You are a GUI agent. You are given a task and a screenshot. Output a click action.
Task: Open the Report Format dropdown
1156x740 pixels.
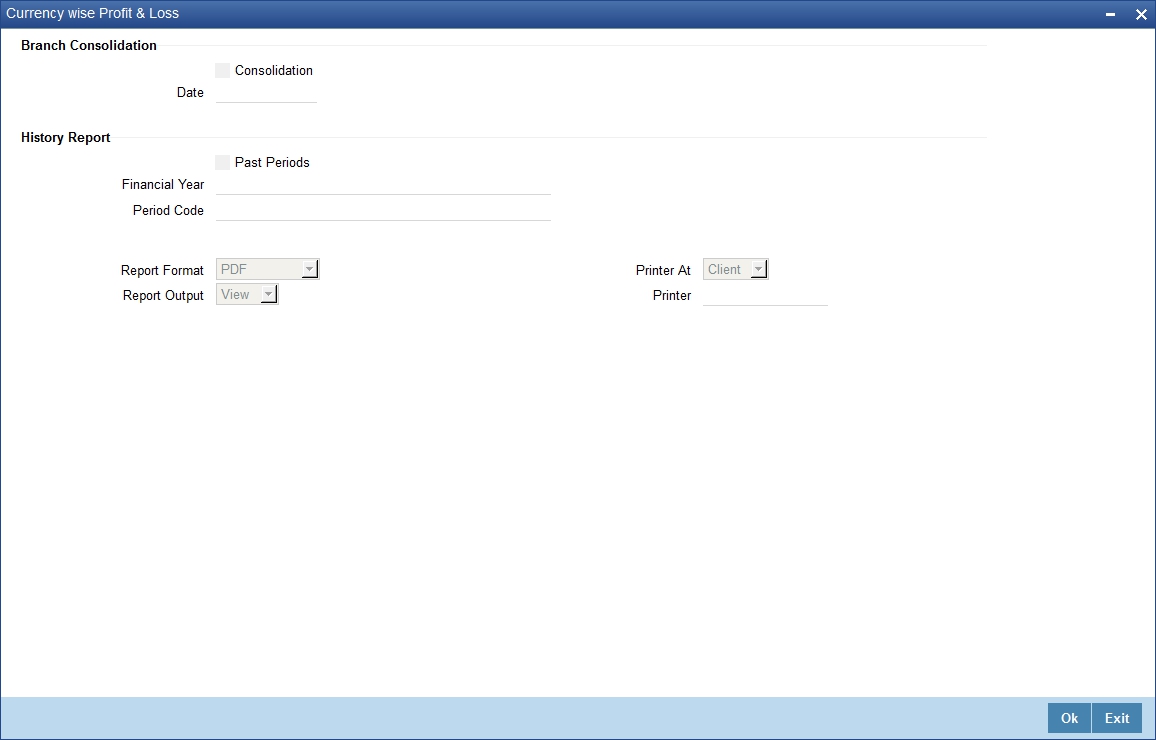click(268, 270)
